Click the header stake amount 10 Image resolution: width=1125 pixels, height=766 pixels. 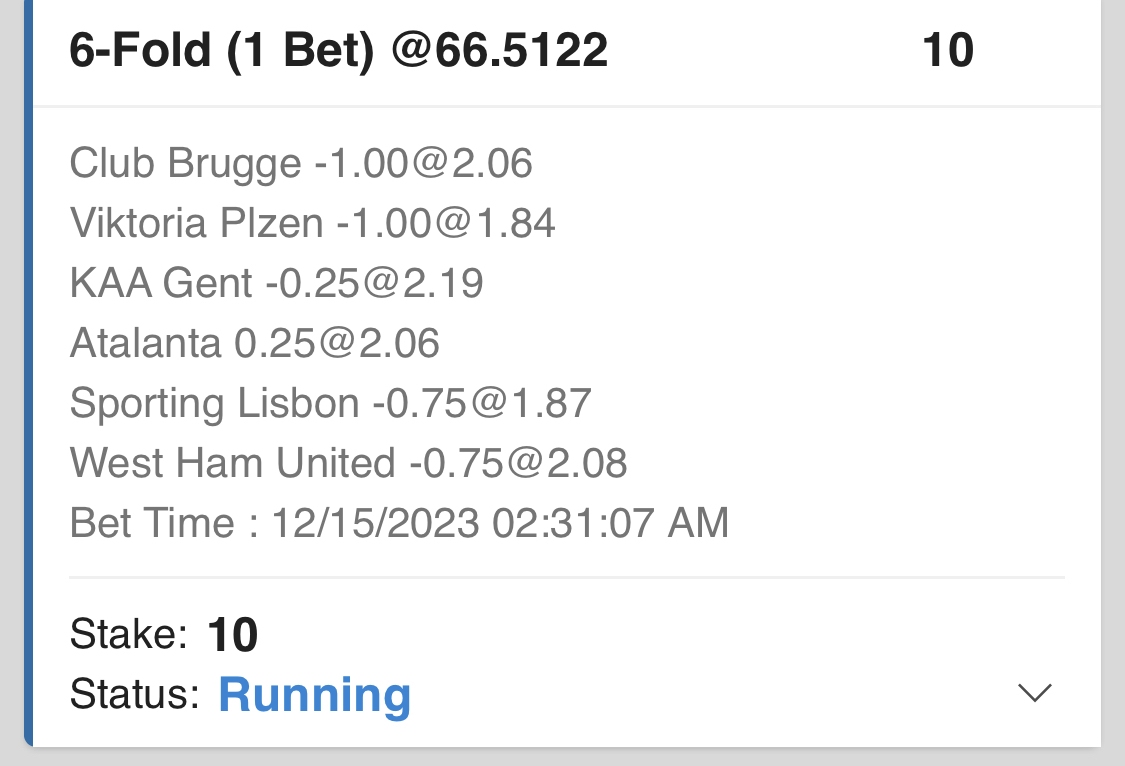point(947,50)
